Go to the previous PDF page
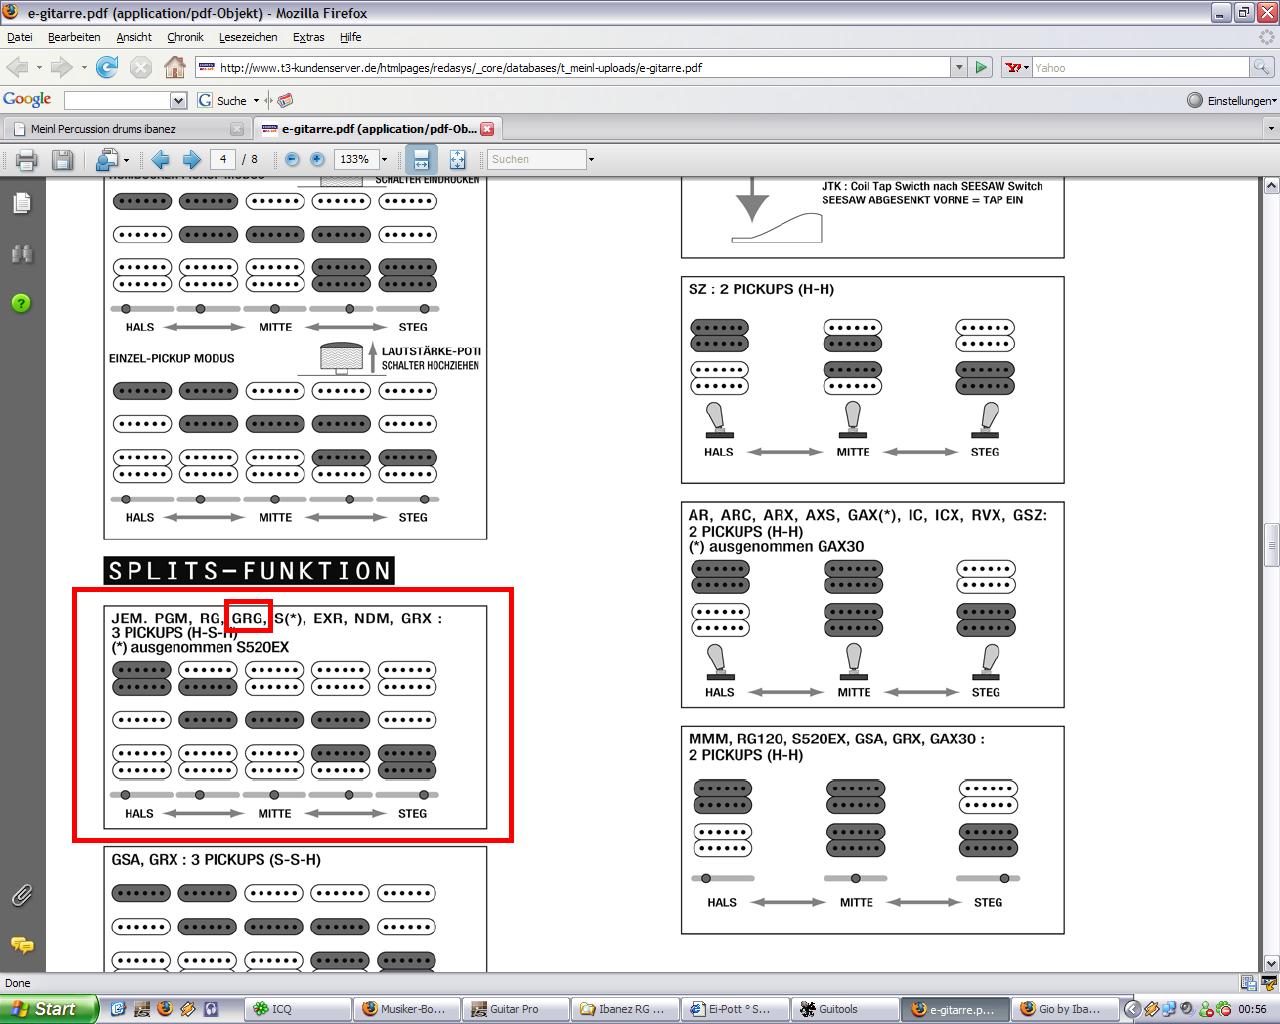 coord(160,159)
